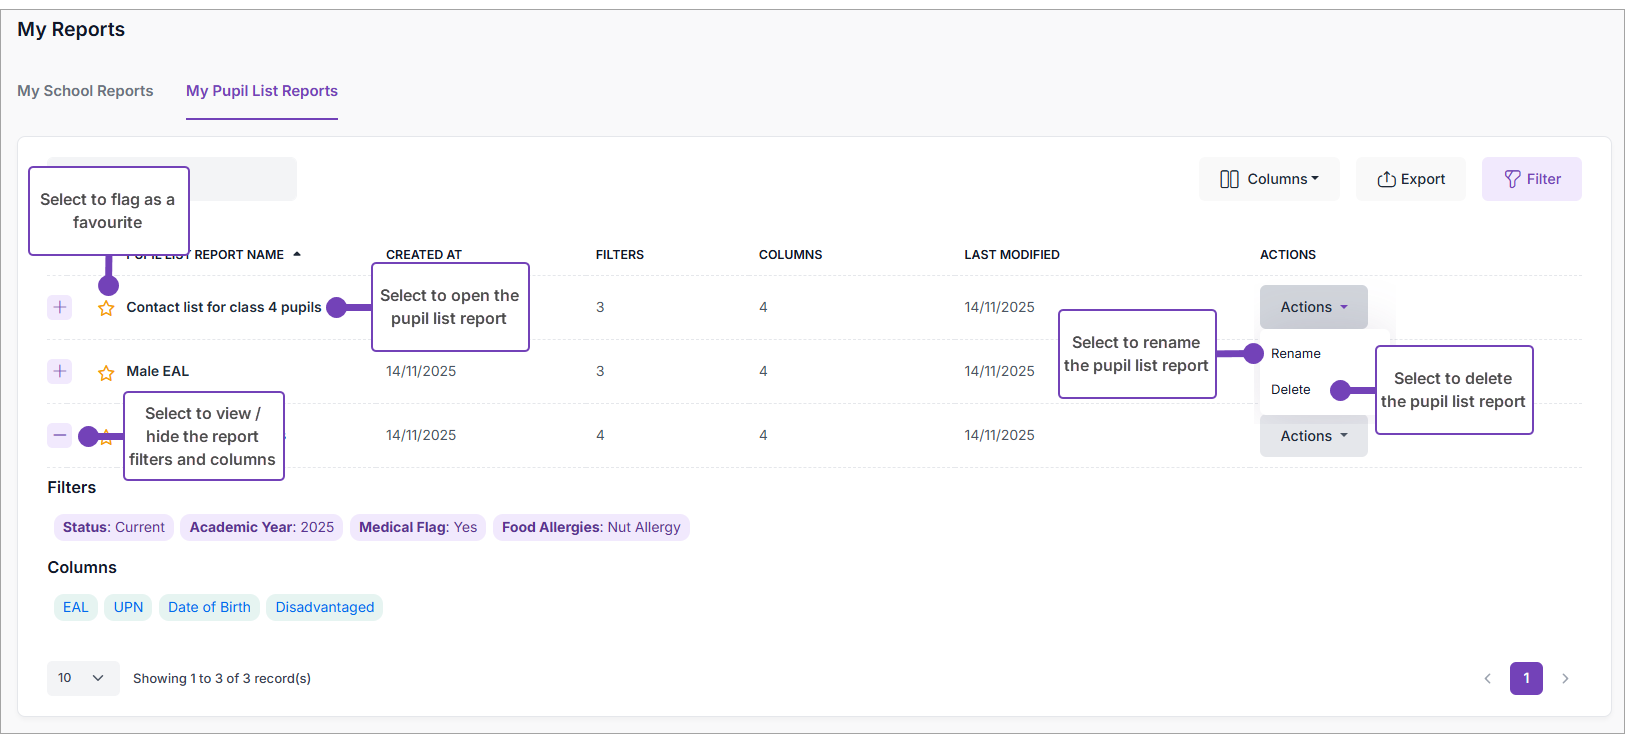This screenshot has height=734, width=1625.
Task: Open the Filter panel
Action: [x=1531, y=179]
